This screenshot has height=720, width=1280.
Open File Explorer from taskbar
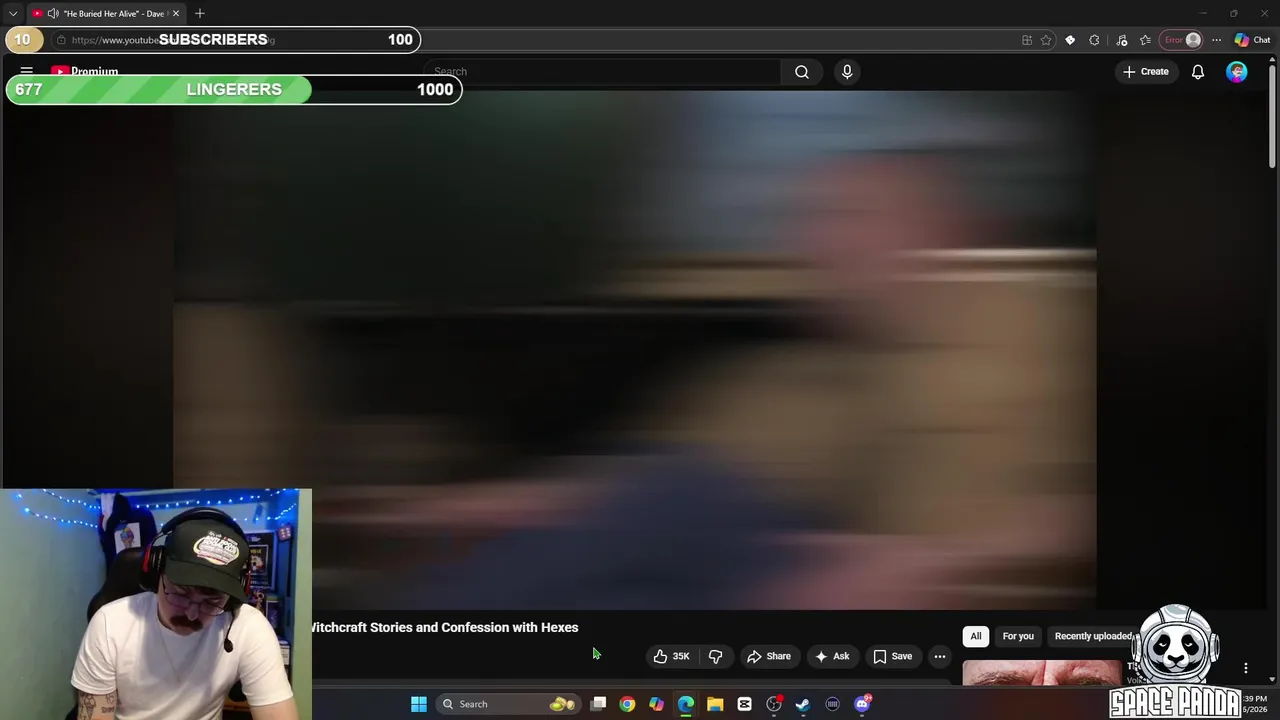(x=715, y=704)
